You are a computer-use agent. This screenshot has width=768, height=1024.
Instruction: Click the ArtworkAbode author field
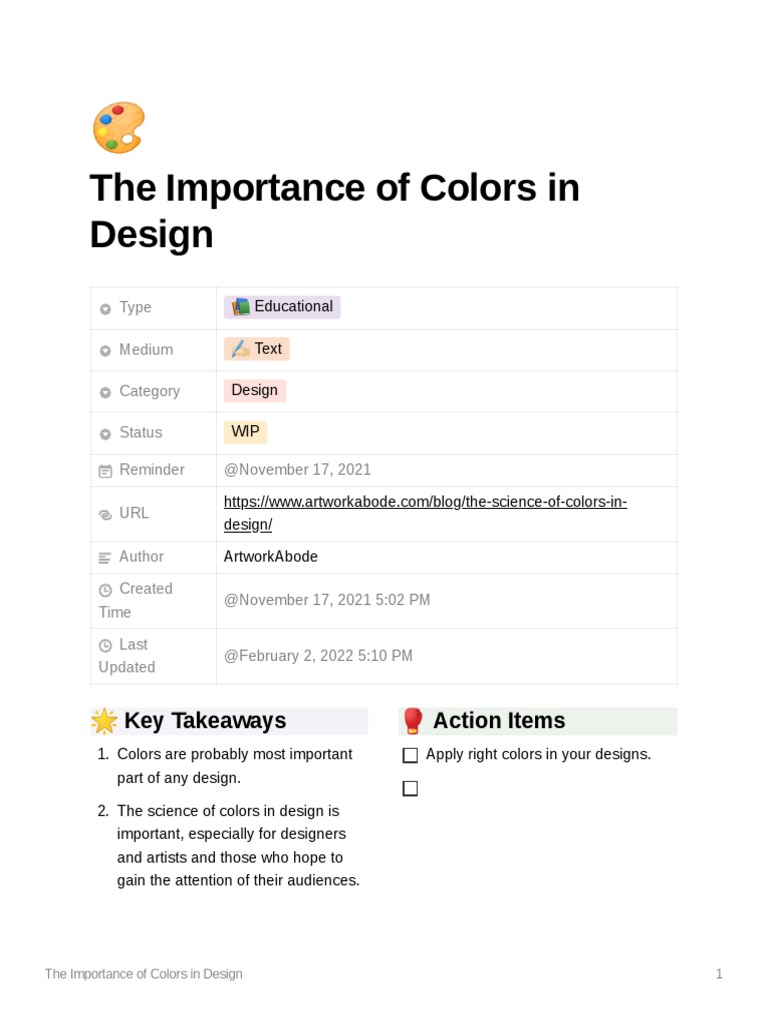(271, 557)
